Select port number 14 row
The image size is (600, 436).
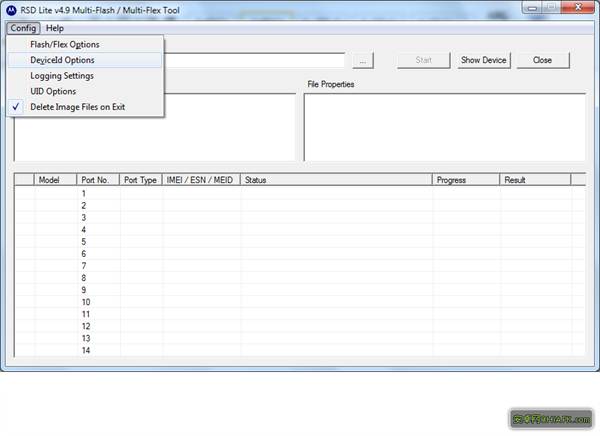[300, 351]
